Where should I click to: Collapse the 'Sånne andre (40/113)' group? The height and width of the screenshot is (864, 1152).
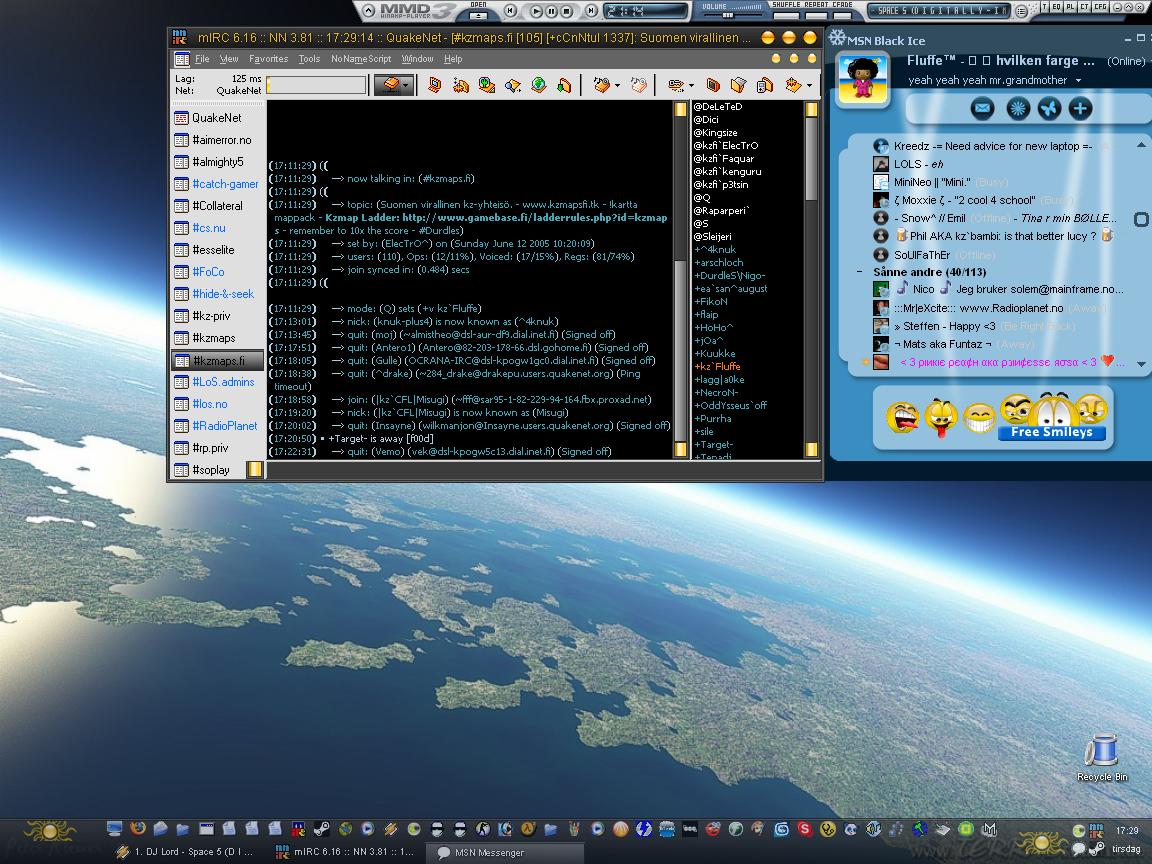[x=860, y=272]
